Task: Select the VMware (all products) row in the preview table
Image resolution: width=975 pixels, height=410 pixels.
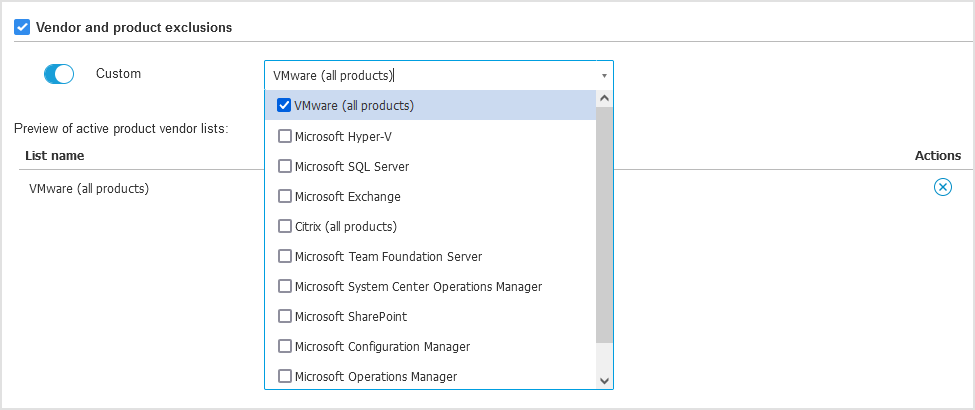Action: (x=89, y=188)
